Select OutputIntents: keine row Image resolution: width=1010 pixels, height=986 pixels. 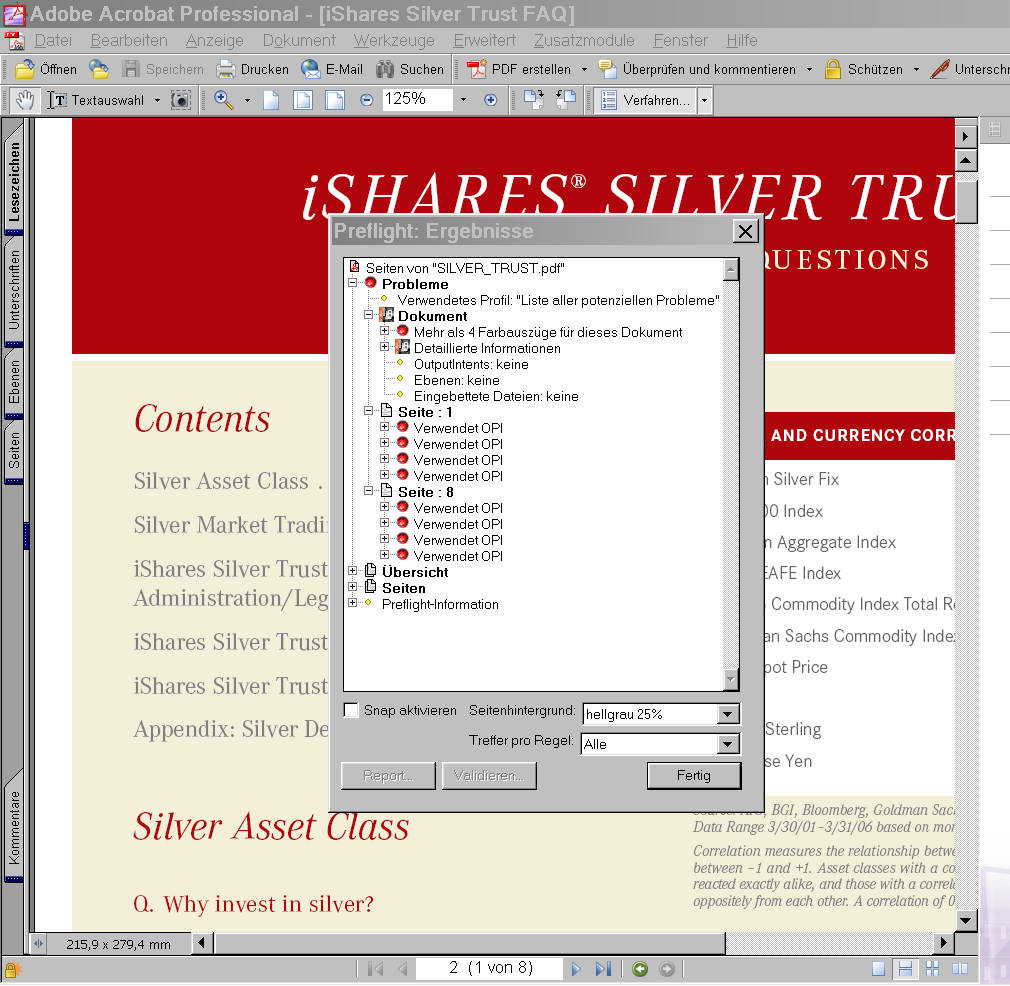(x=471, y=364)
